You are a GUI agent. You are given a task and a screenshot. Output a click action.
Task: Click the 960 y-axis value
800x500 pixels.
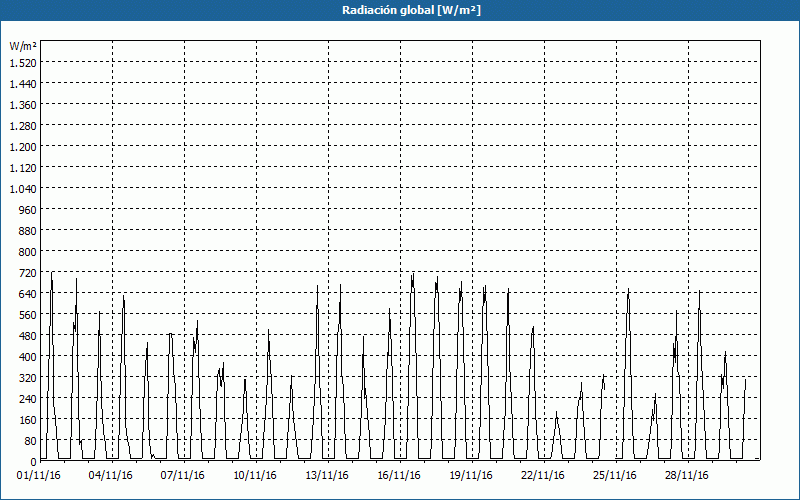tap(27, 210)
